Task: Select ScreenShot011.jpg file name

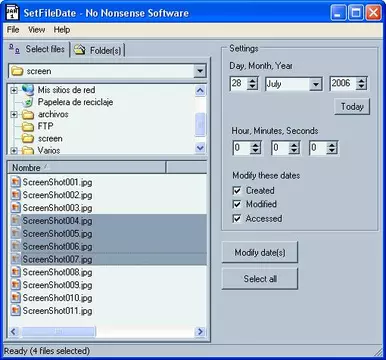Action: [57, 311]
